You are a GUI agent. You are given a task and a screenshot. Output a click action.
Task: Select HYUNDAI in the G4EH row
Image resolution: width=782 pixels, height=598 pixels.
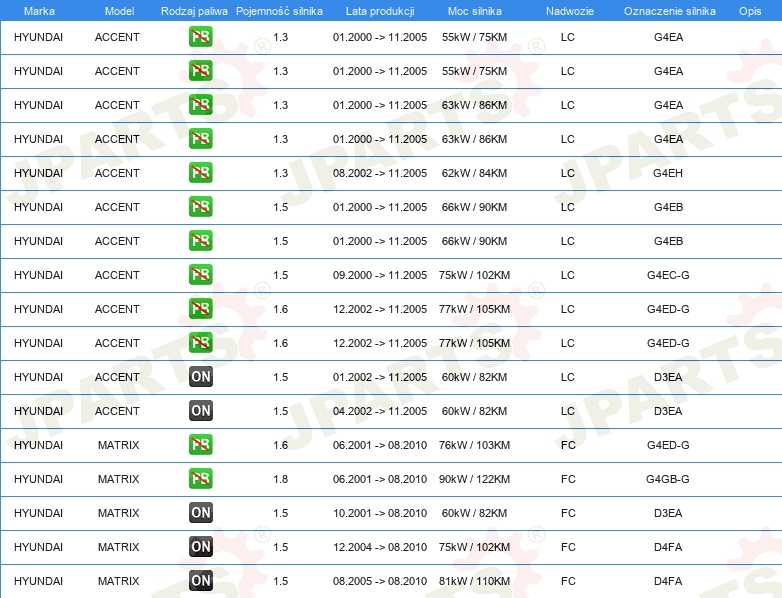(x=38, y=173)
